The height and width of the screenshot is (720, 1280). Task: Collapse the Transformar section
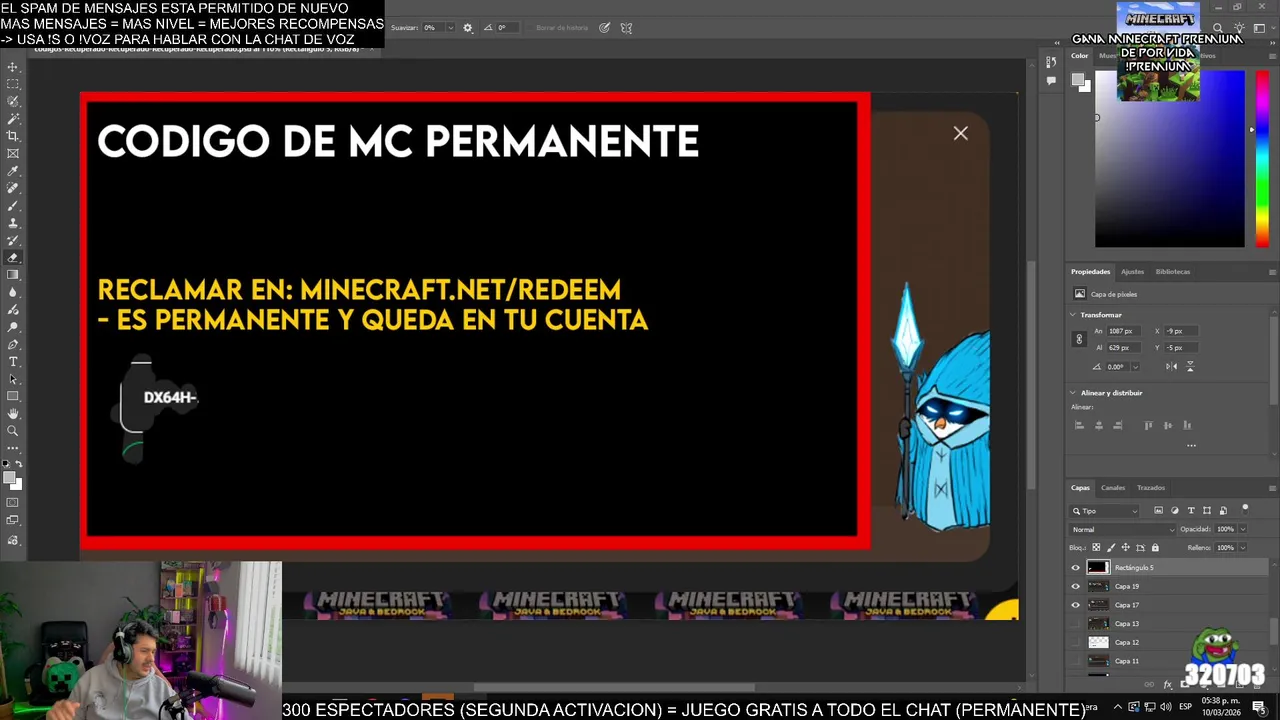point(1073,315)
